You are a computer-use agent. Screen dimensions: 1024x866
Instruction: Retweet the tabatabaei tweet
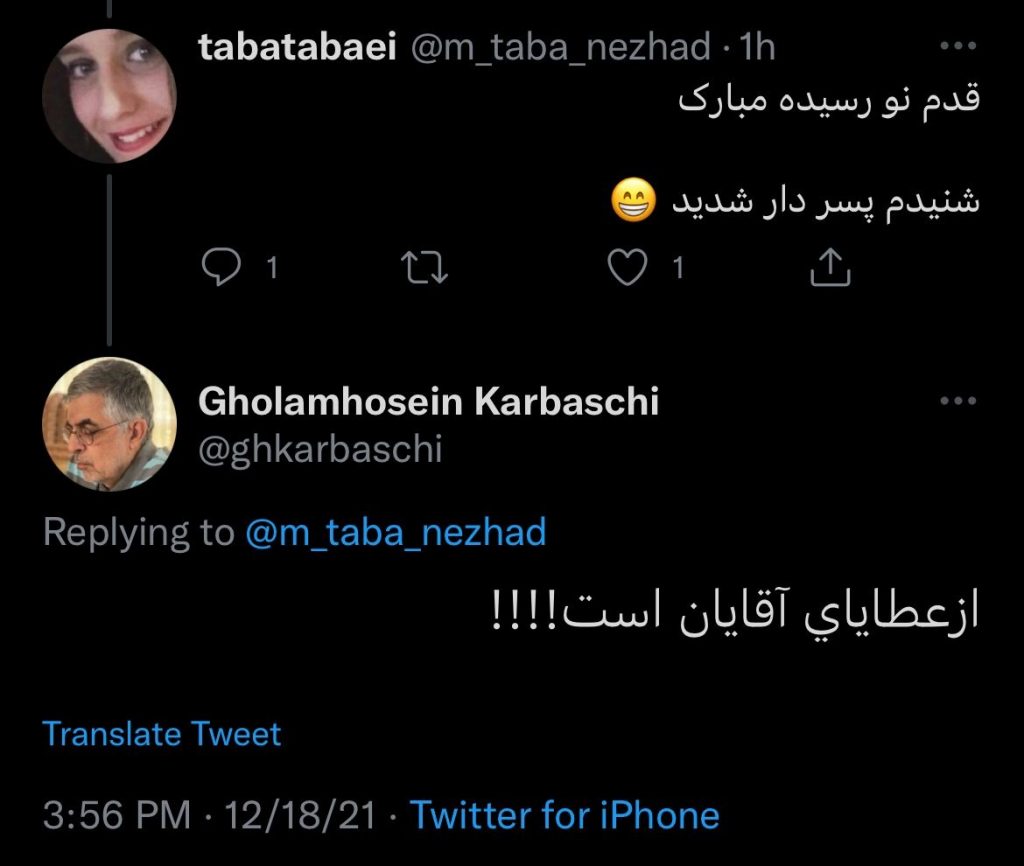coord(423,267)
